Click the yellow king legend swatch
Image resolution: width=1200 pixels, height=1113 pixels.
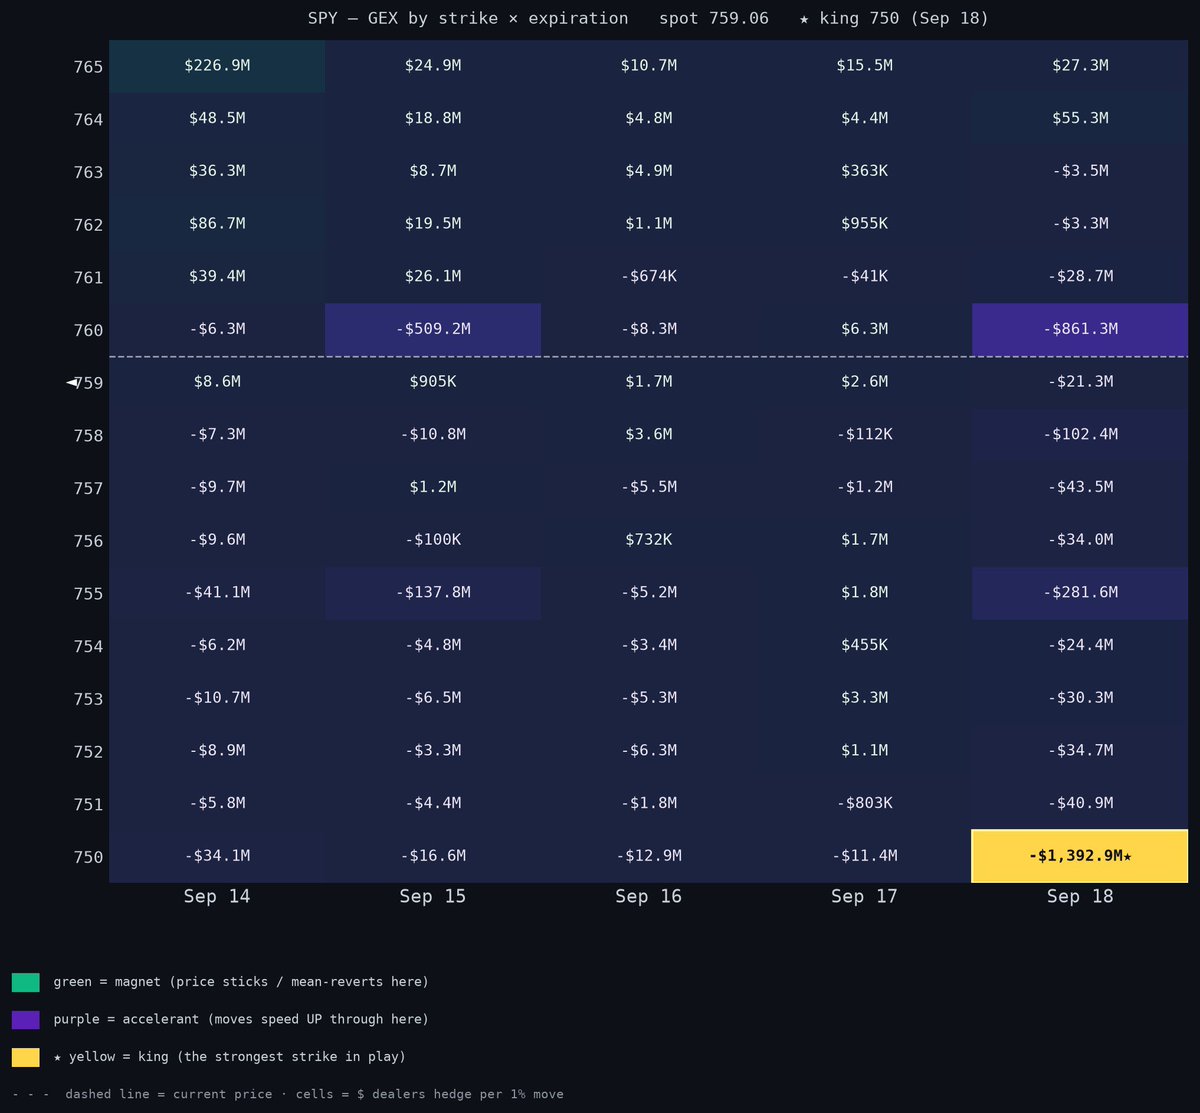[x=26, y=1057]
